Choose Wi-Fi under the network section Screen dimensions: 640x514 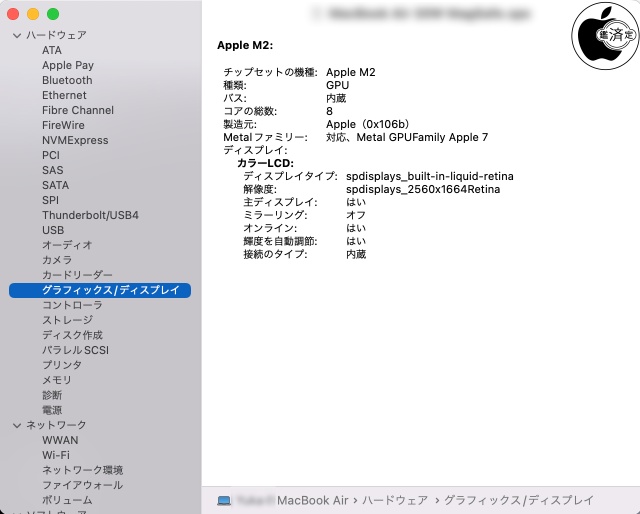click(x=56, y=455)
